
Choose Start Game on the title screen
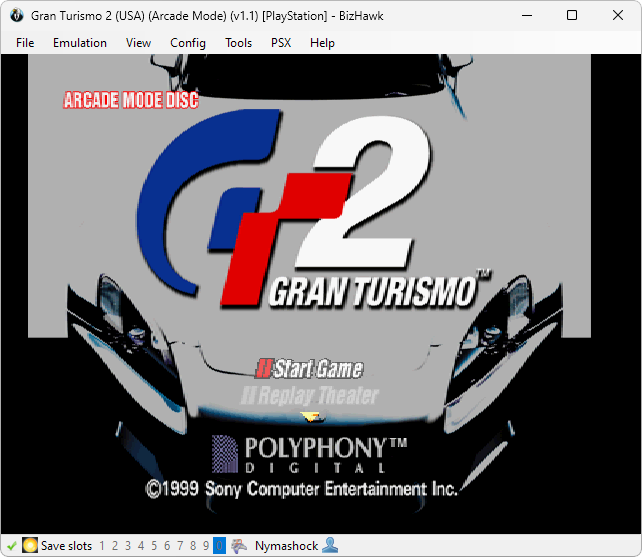tap(310, 369)
